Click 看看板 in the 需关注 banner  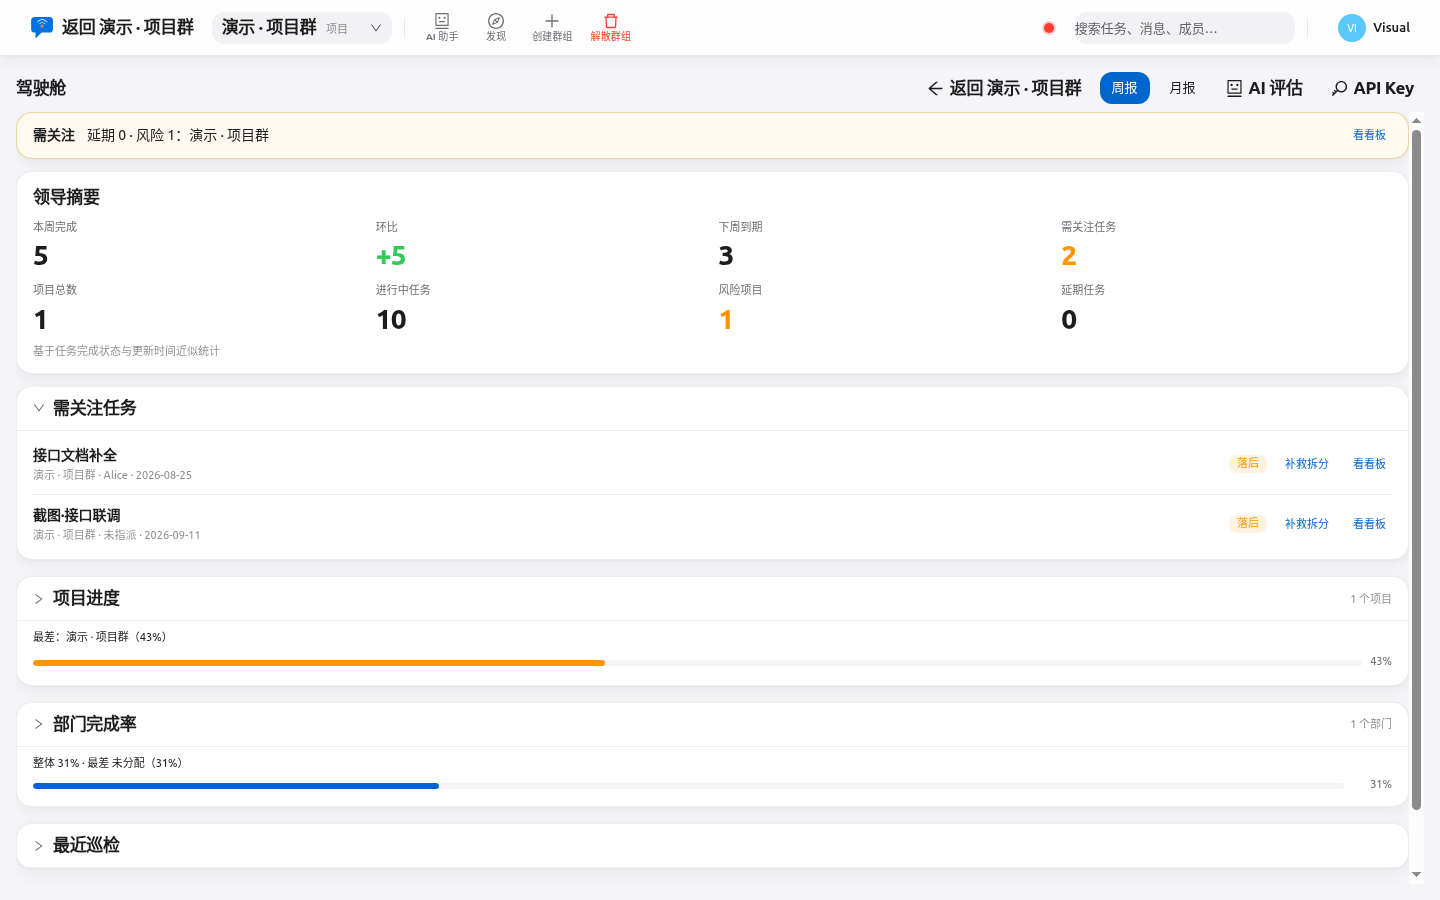[1369, 135]
